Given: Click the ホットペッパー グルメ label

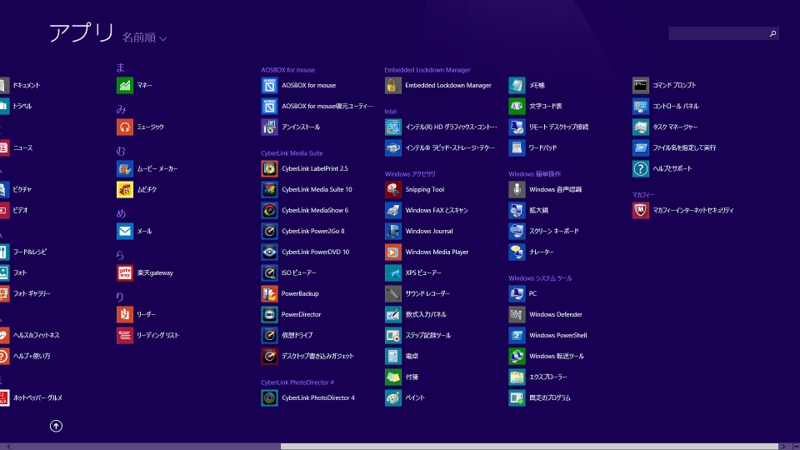Looking at the screenshot, I should click(38, 397).
